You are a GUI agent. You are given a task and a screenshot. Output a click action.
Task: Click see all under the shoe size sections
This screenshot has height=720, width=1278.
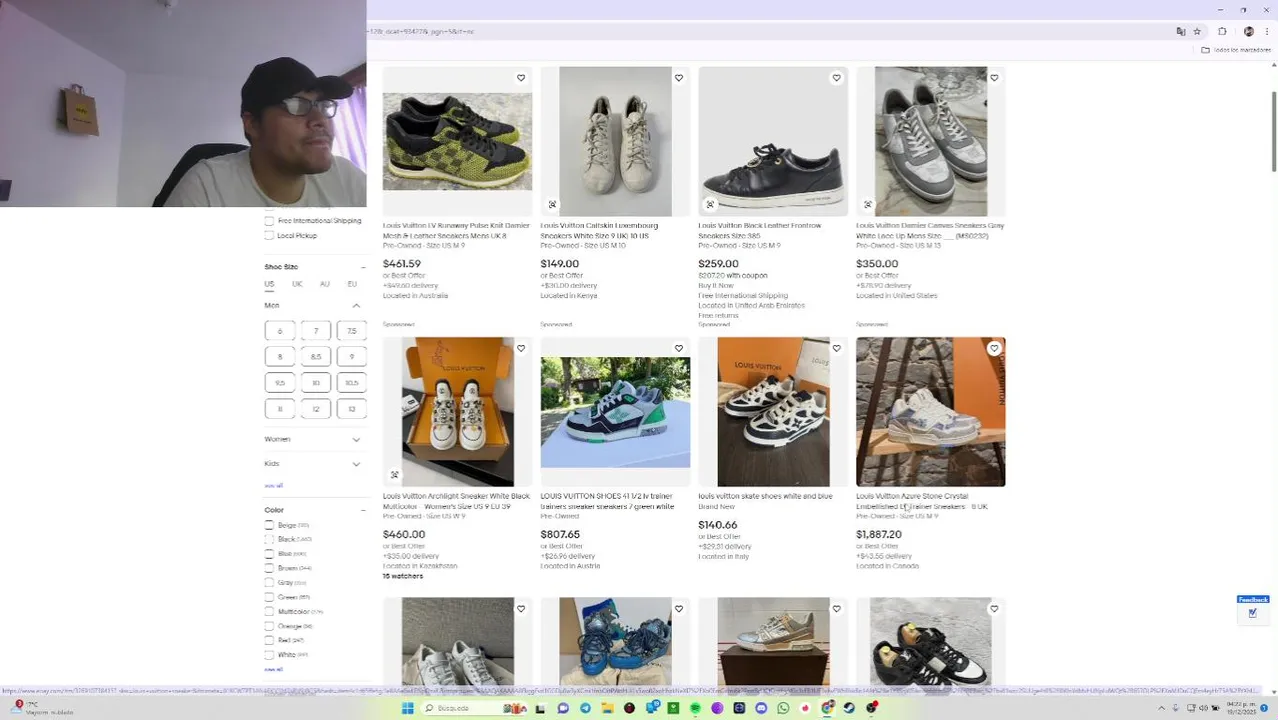pyautogui.click(x=273, y=485)
